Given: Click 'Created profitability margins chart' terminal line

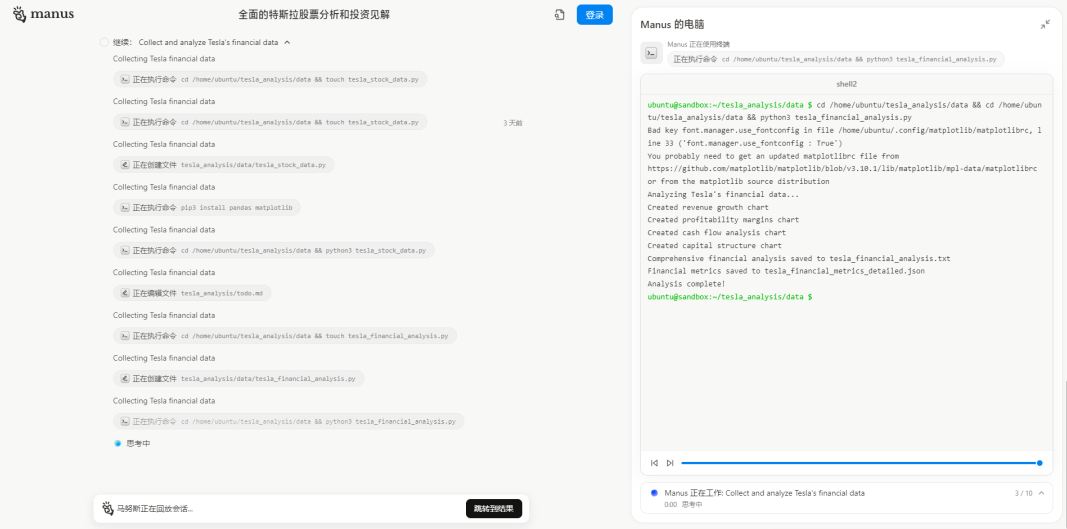Looking at the screenshot, I should pyautogui.click(x=723, y=220).
